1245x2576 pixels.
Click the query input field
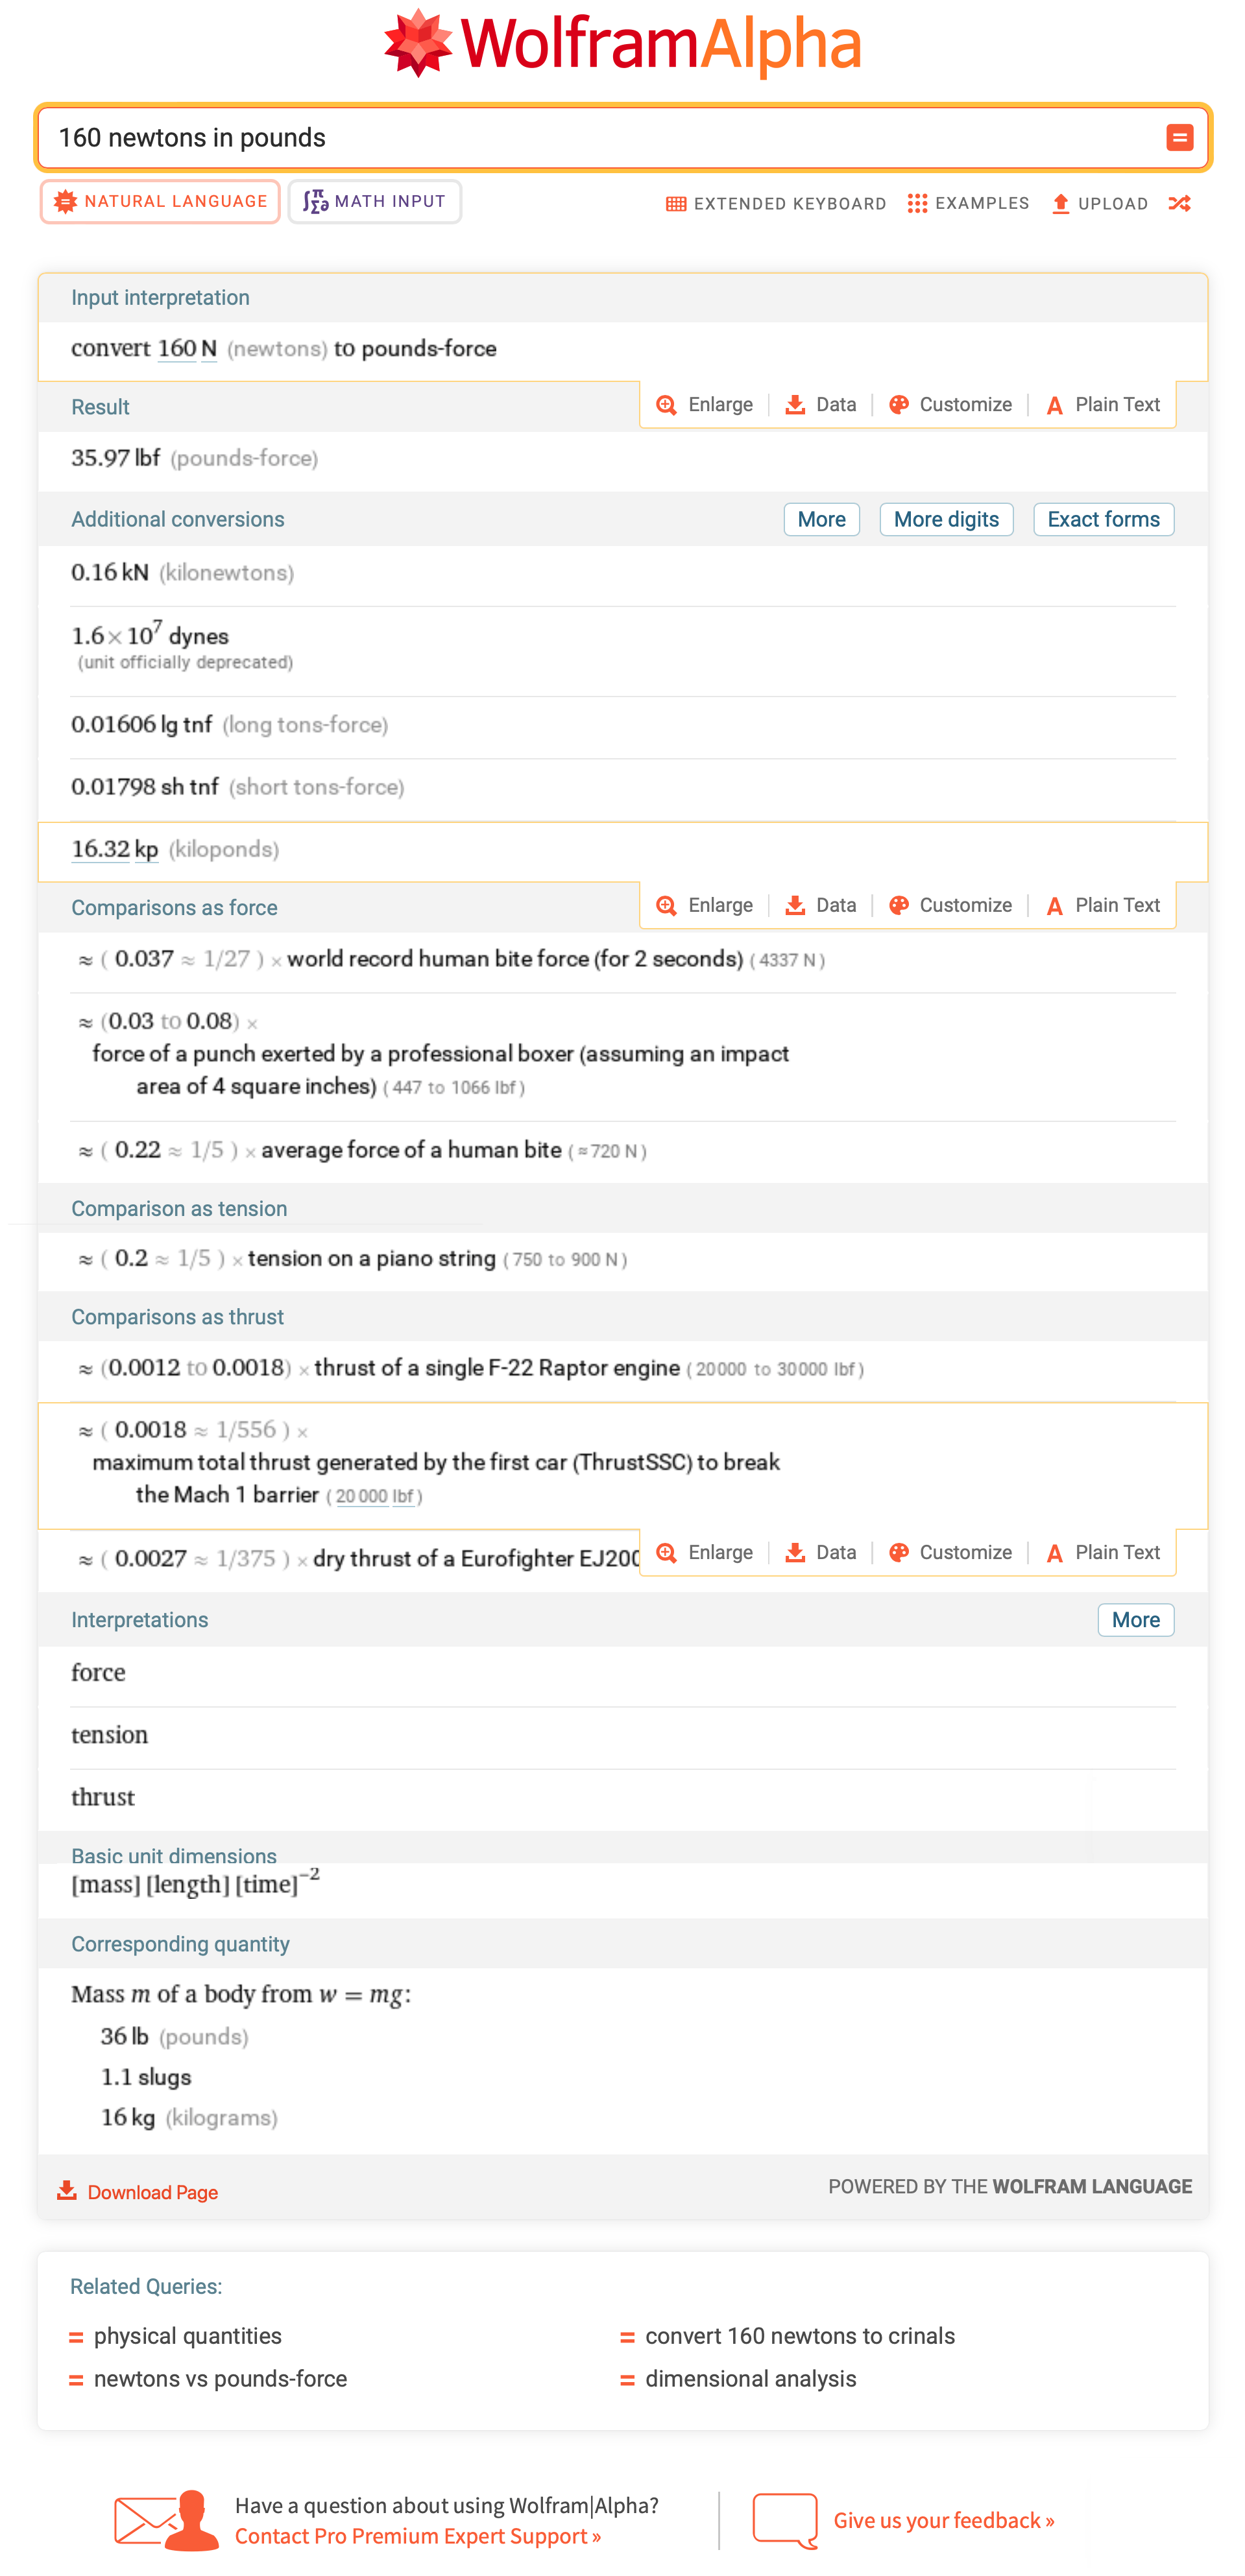600,138
